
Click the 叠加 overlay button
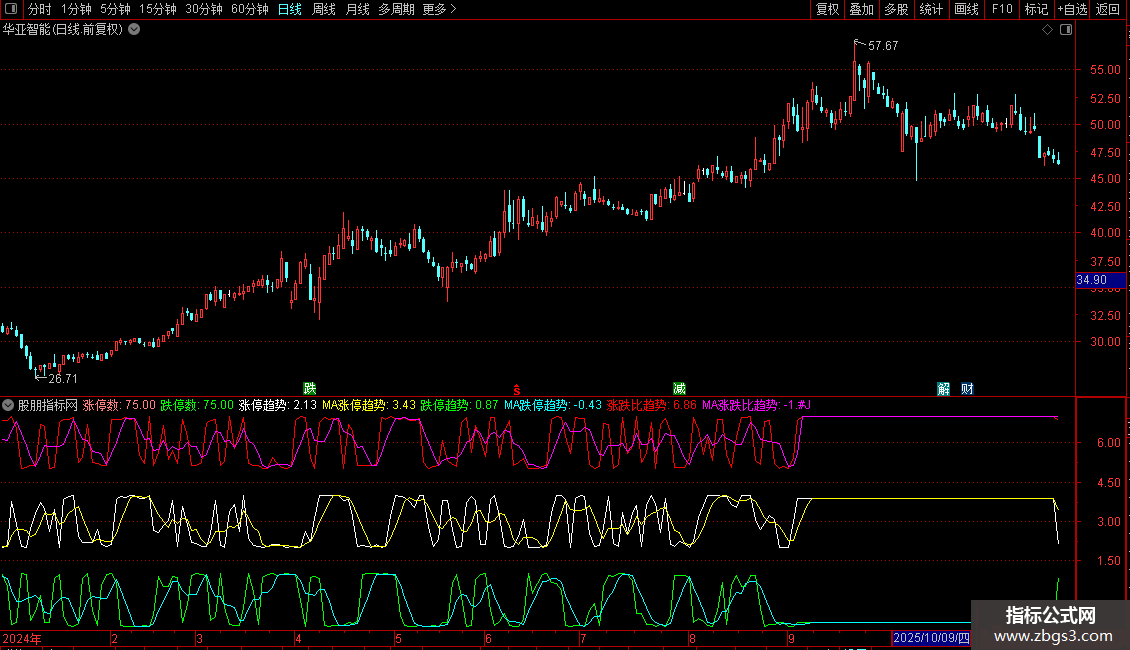861,9
